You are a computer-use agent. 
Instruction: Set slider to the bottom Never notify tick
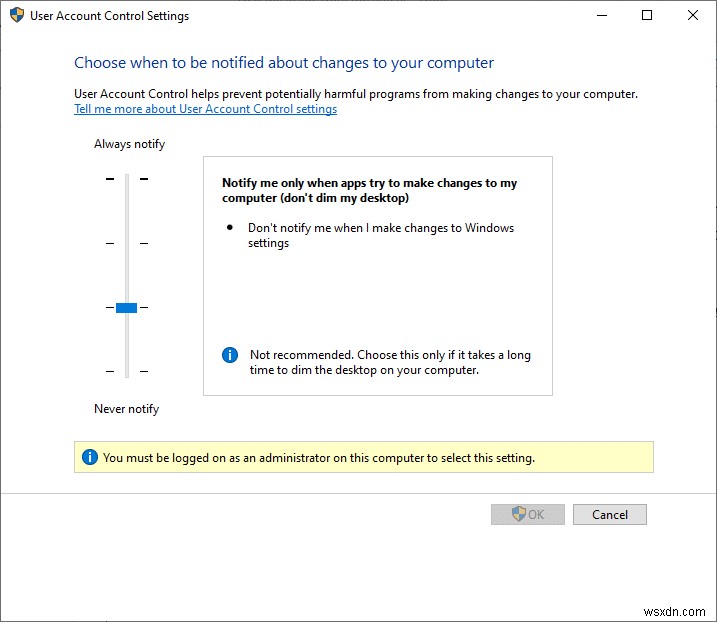(x=127, y=371)
